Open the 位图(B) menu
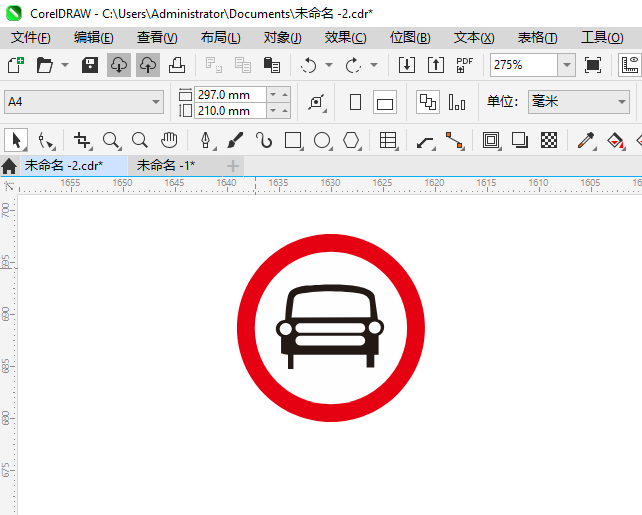 410,38
